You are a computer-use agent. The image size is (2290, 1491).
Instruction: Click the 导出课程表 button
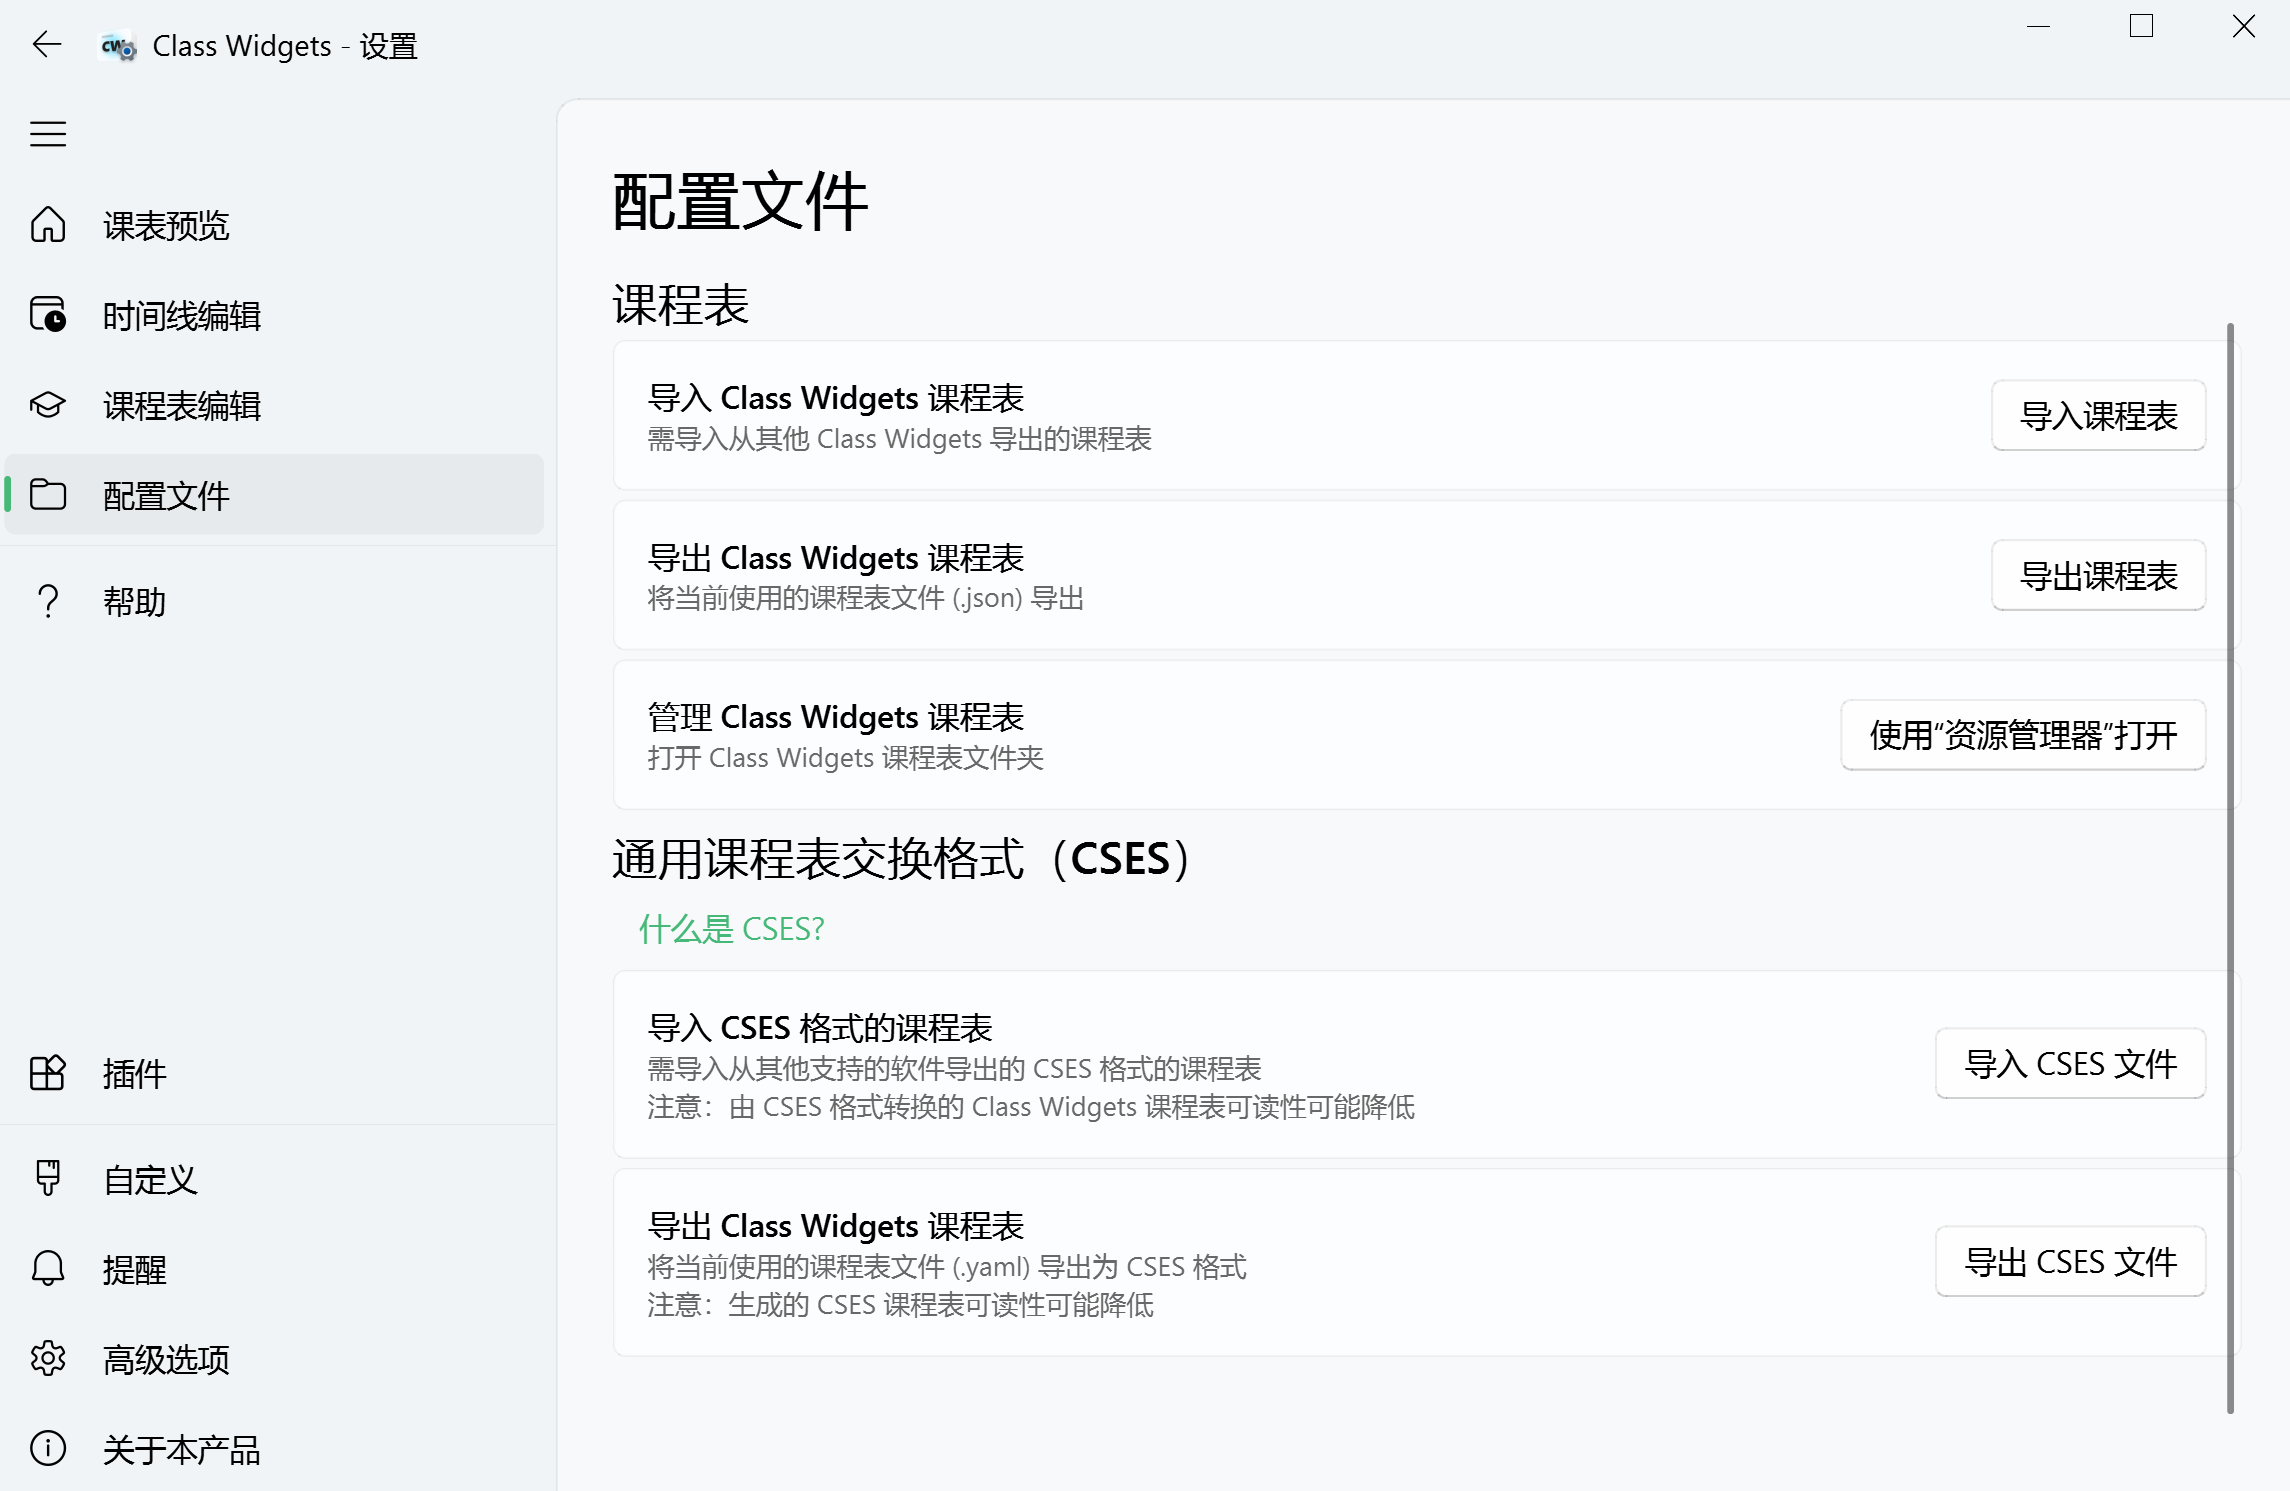tap(2098, 575)
